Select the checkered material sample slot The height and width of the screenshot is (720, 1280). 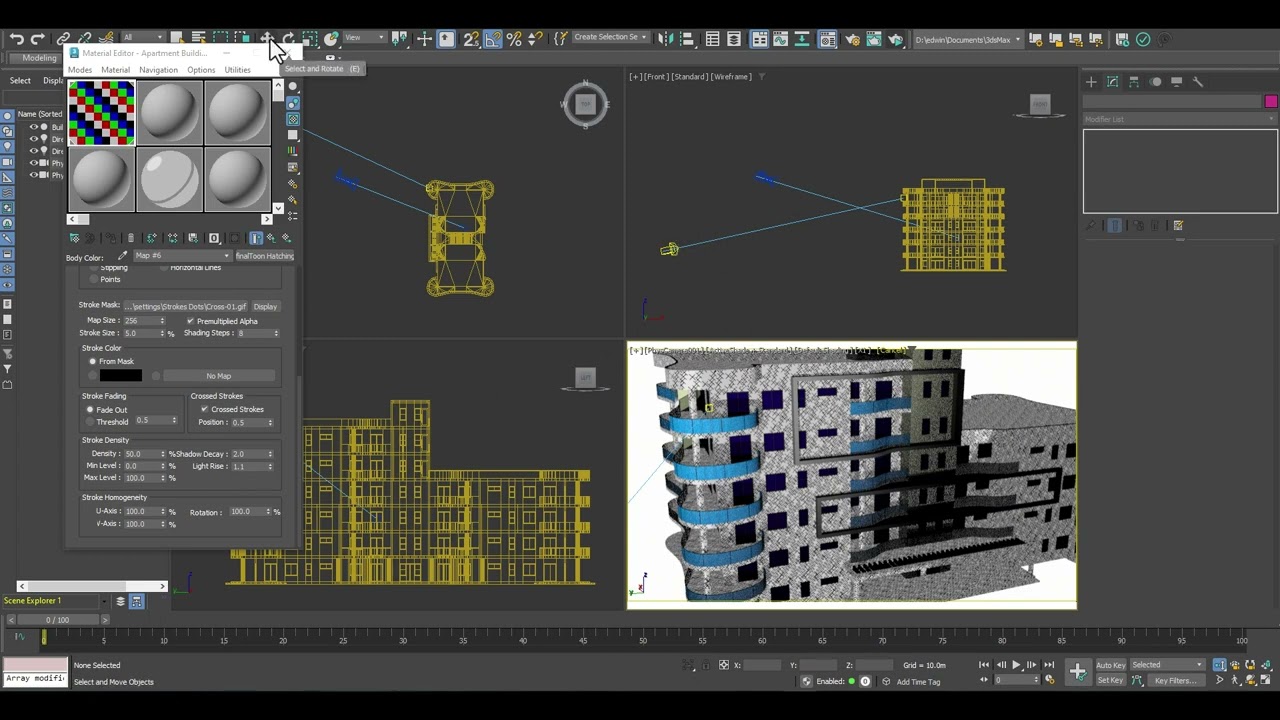coord(101,113)
